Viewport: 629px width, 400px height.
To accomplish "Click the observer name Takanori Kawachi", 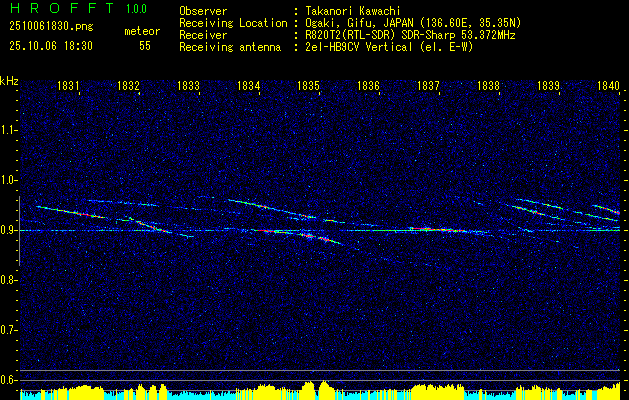I will point(350,11).
